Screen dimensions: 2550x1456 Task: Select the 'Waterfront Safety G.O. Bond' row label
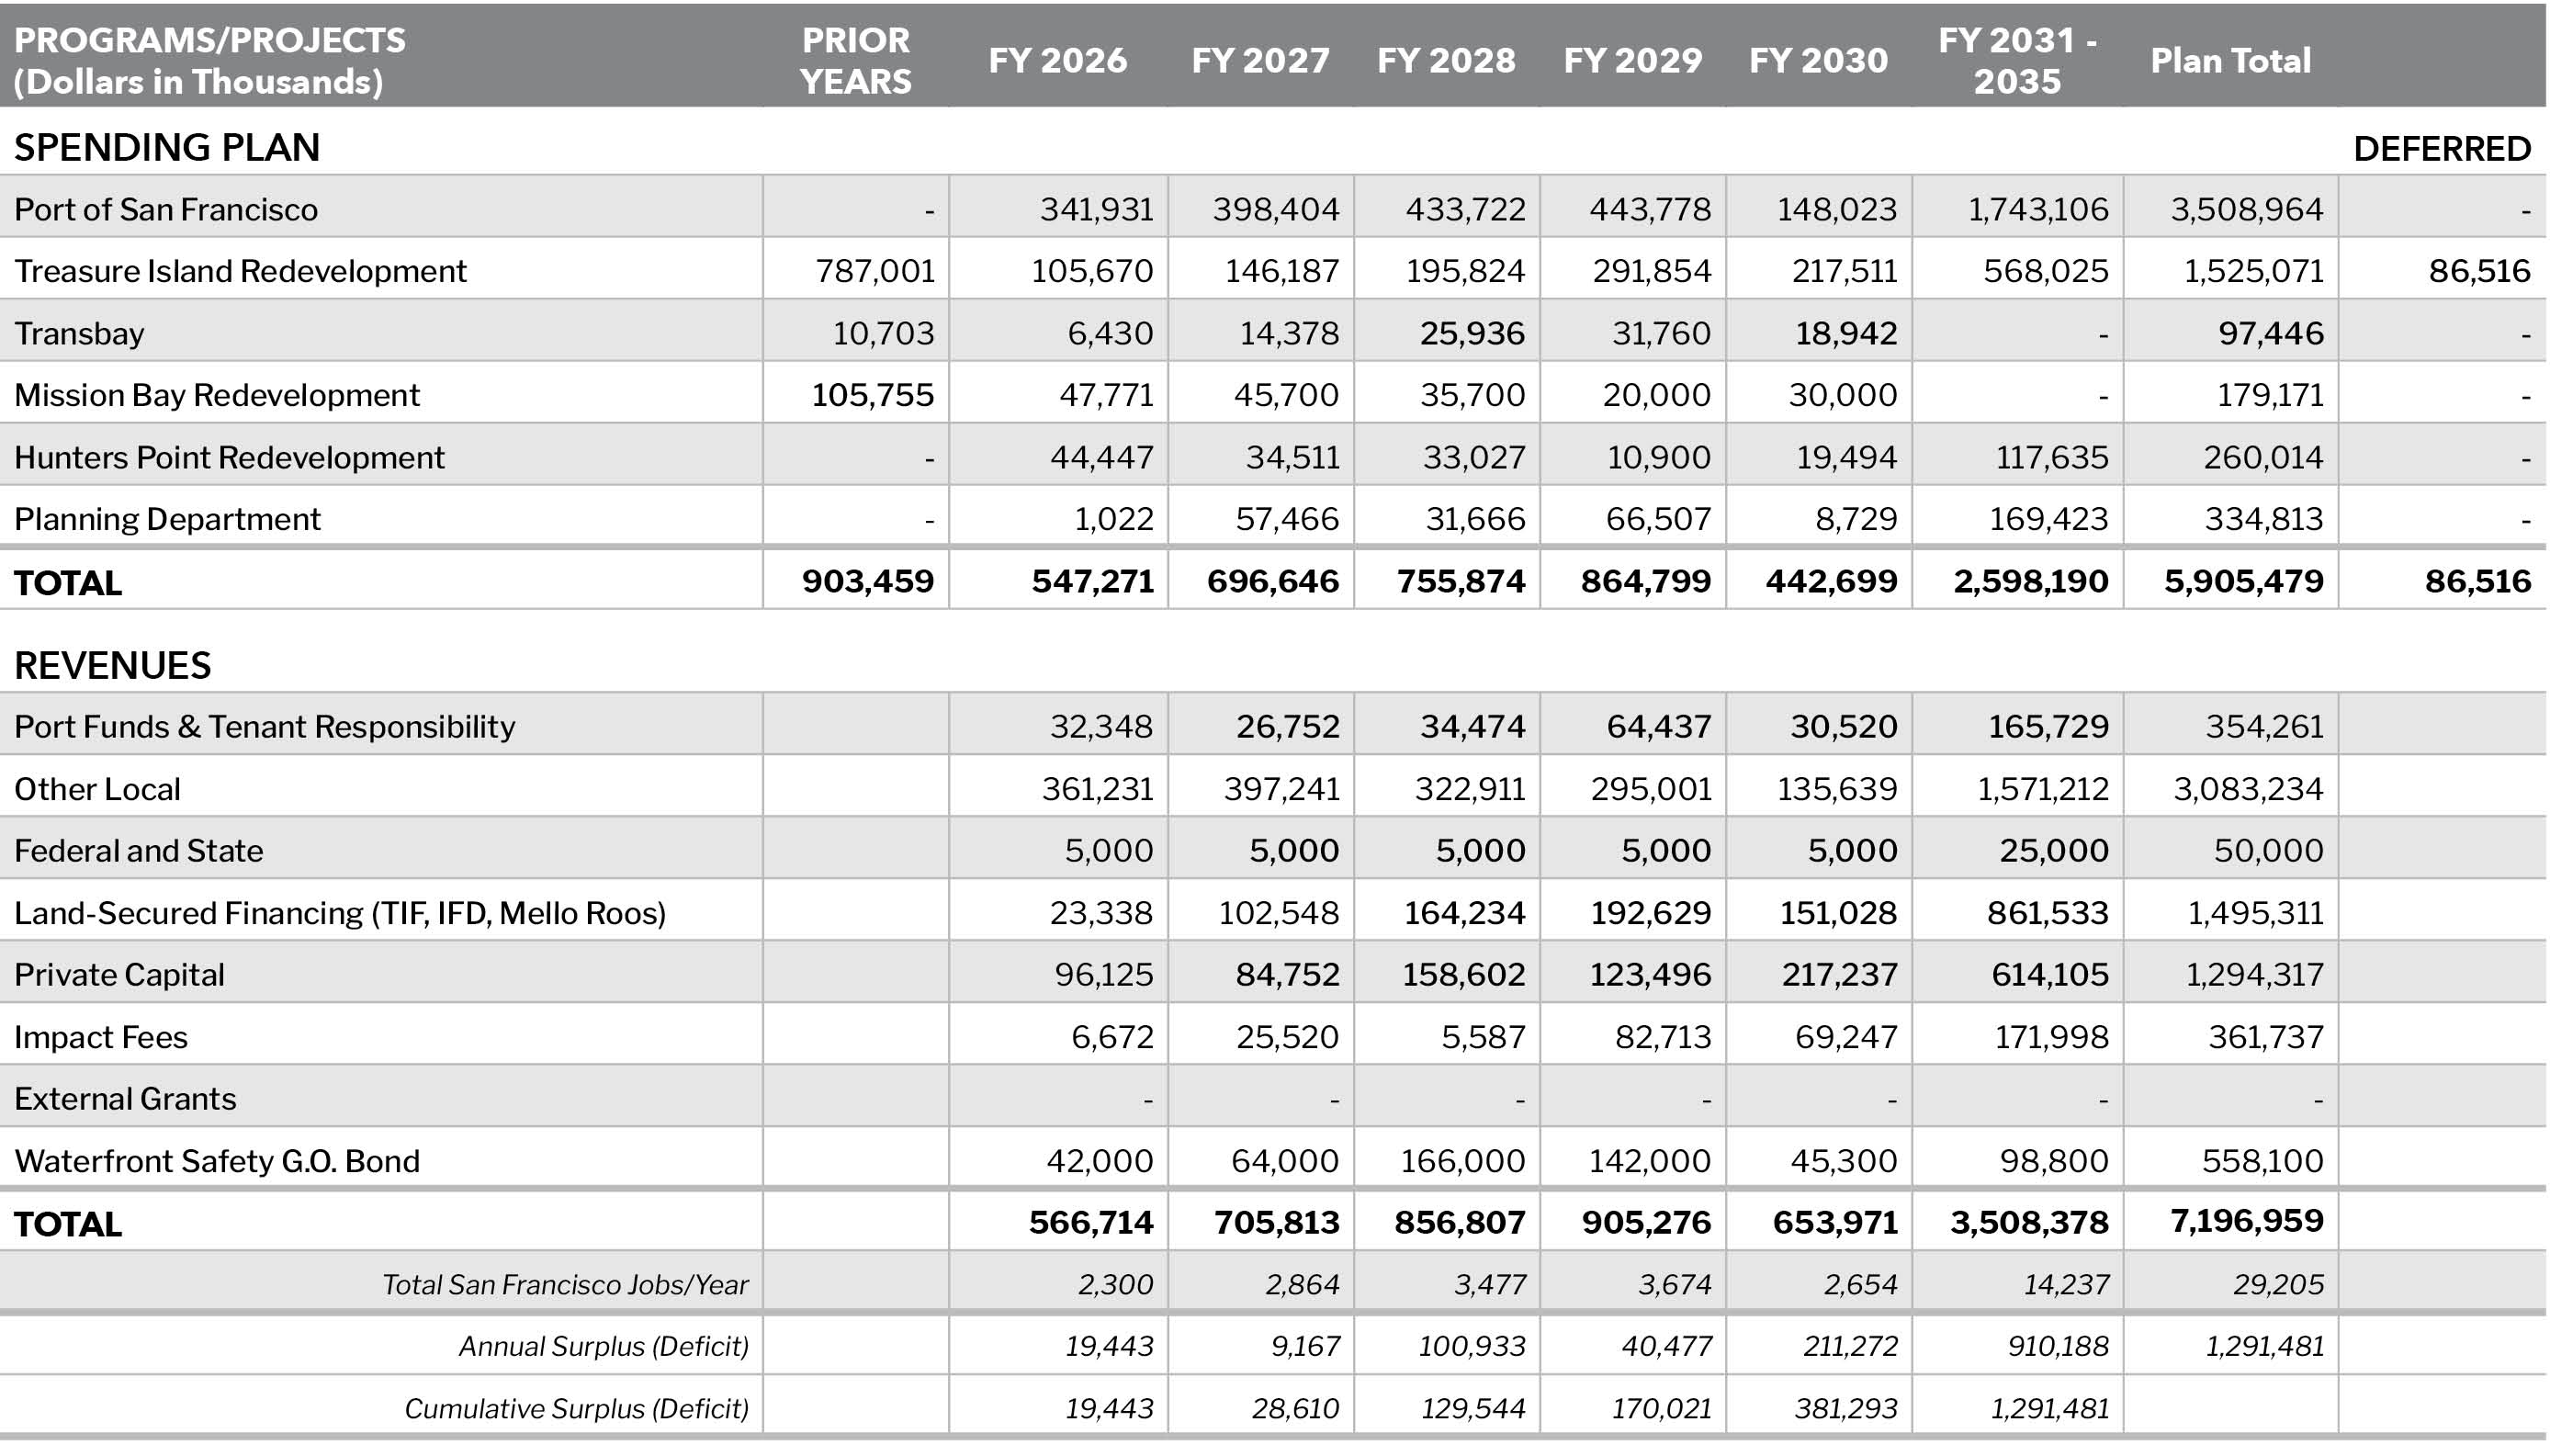click(217, 1161)
